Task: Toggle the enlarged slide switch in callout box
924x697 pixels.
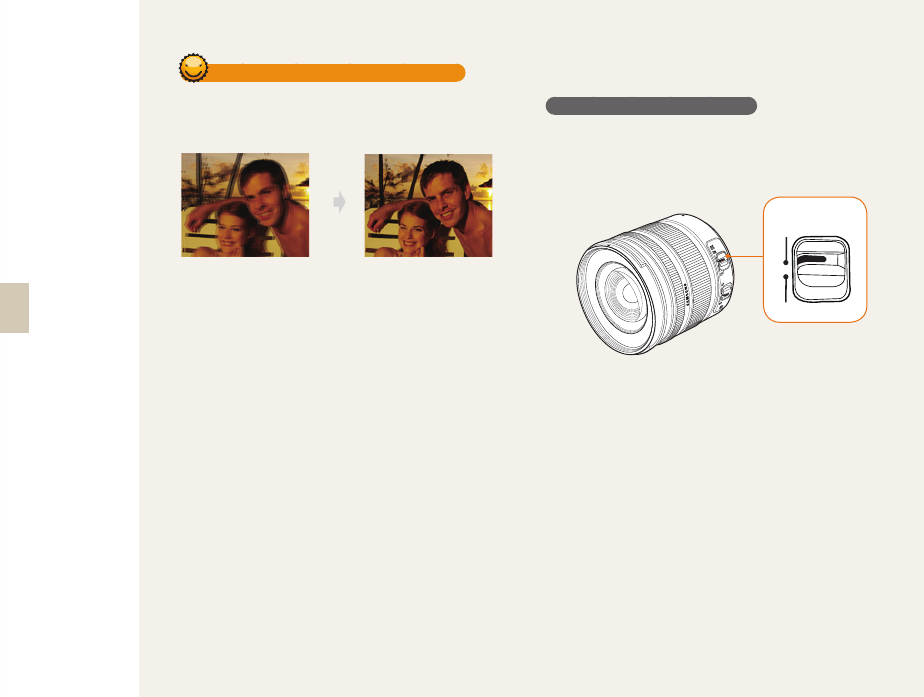Action: click(821, 270)
